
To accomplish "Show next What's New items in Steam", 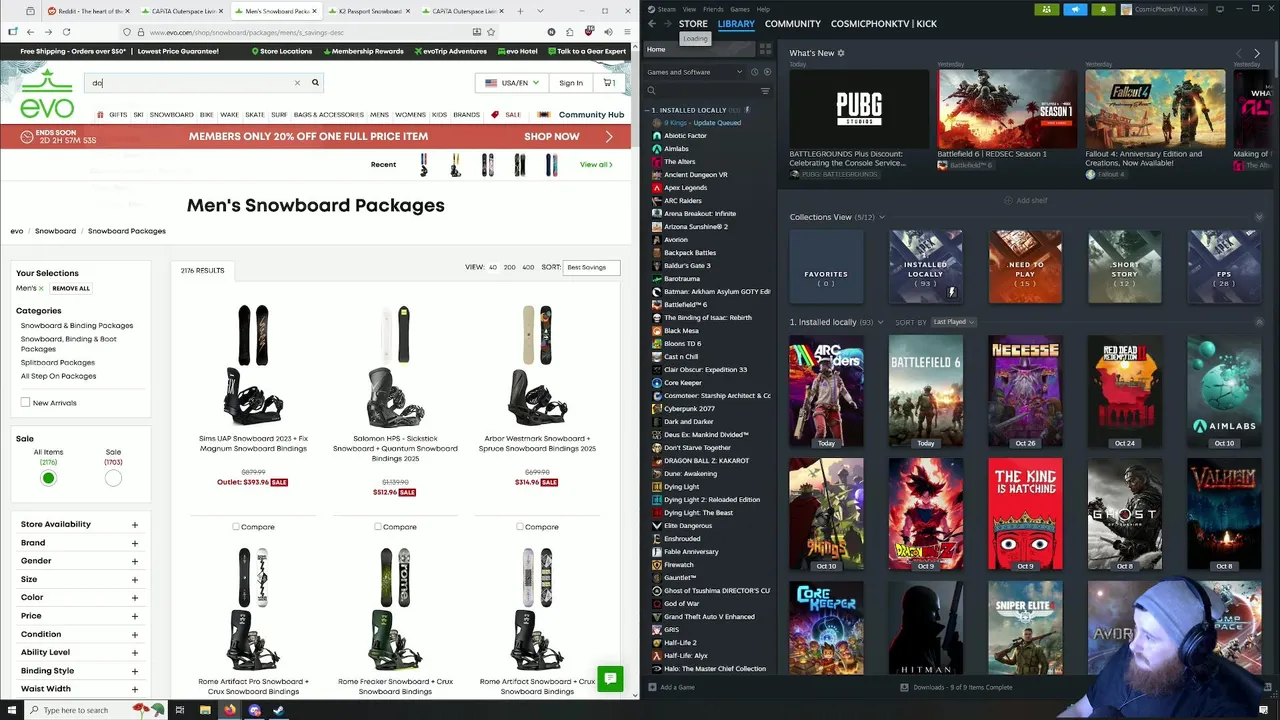I will tap(1257, 53).
